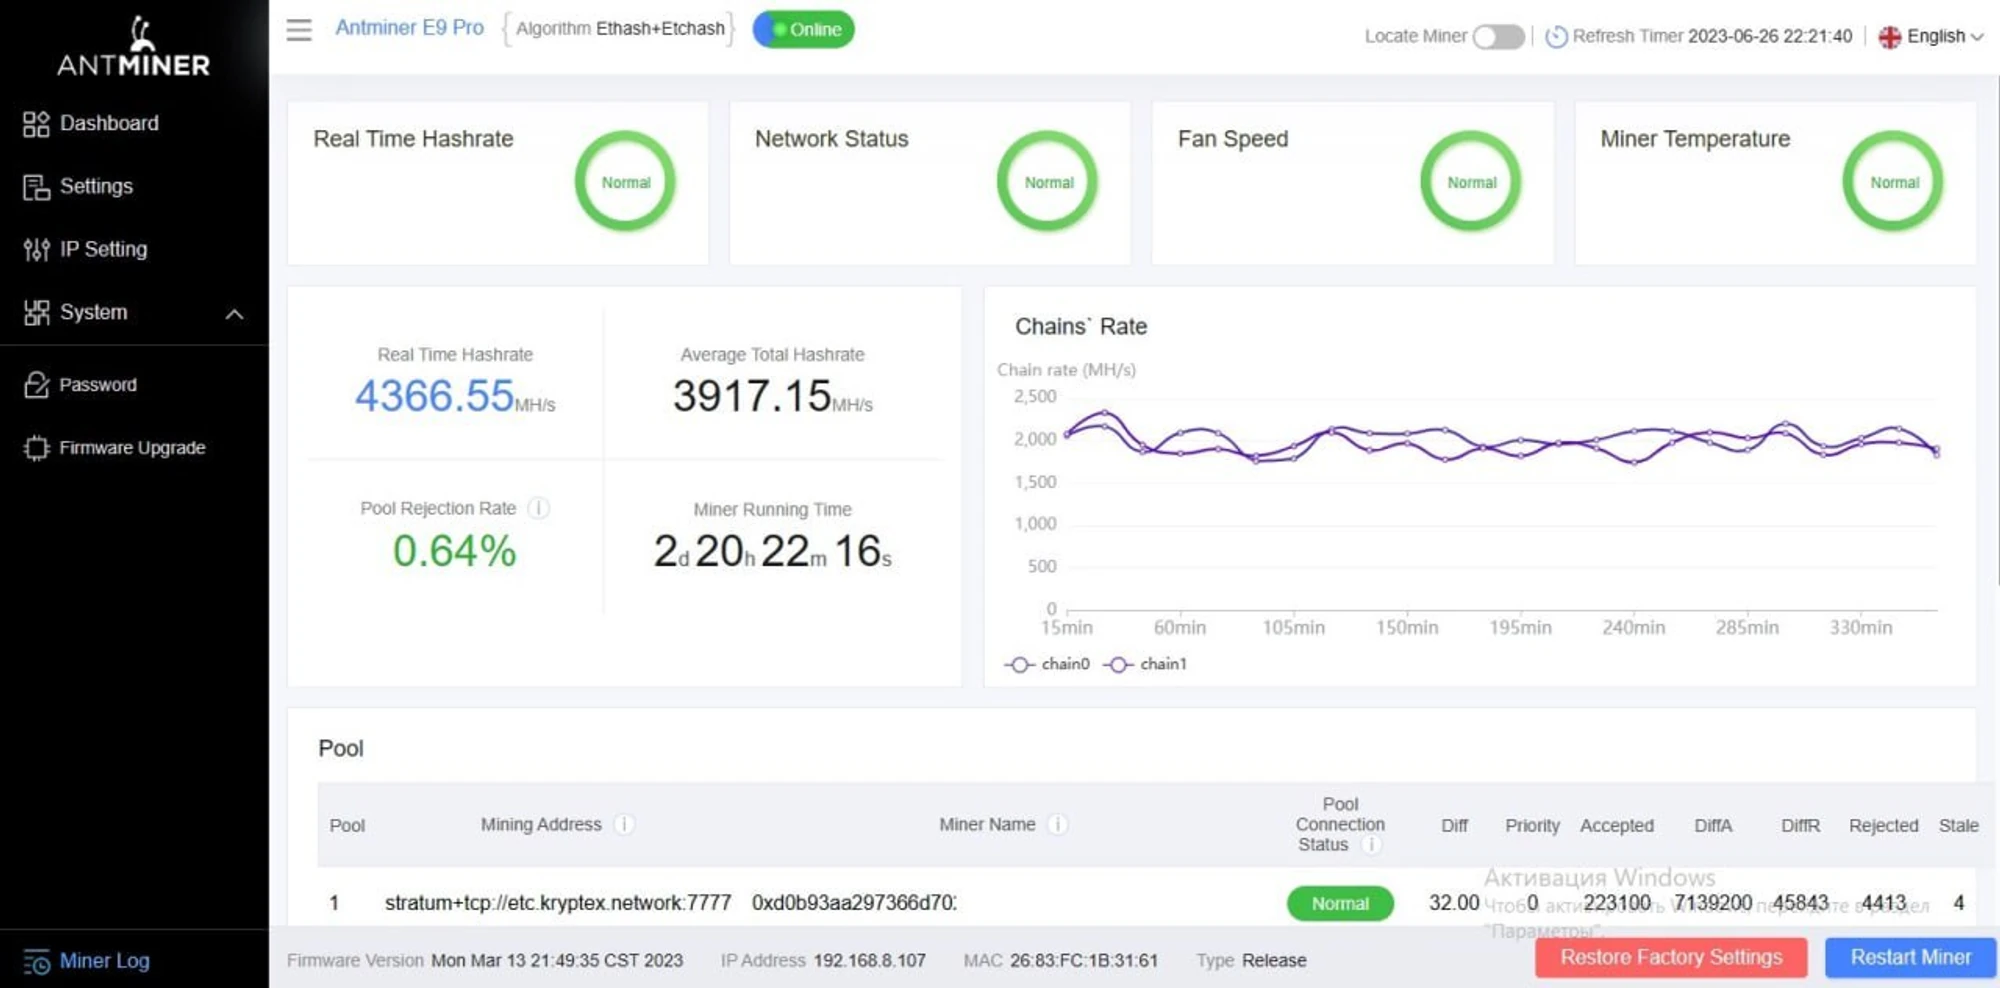Click the UK flag language icon
Screen dimensions: 2000x988
(1889, 37)
